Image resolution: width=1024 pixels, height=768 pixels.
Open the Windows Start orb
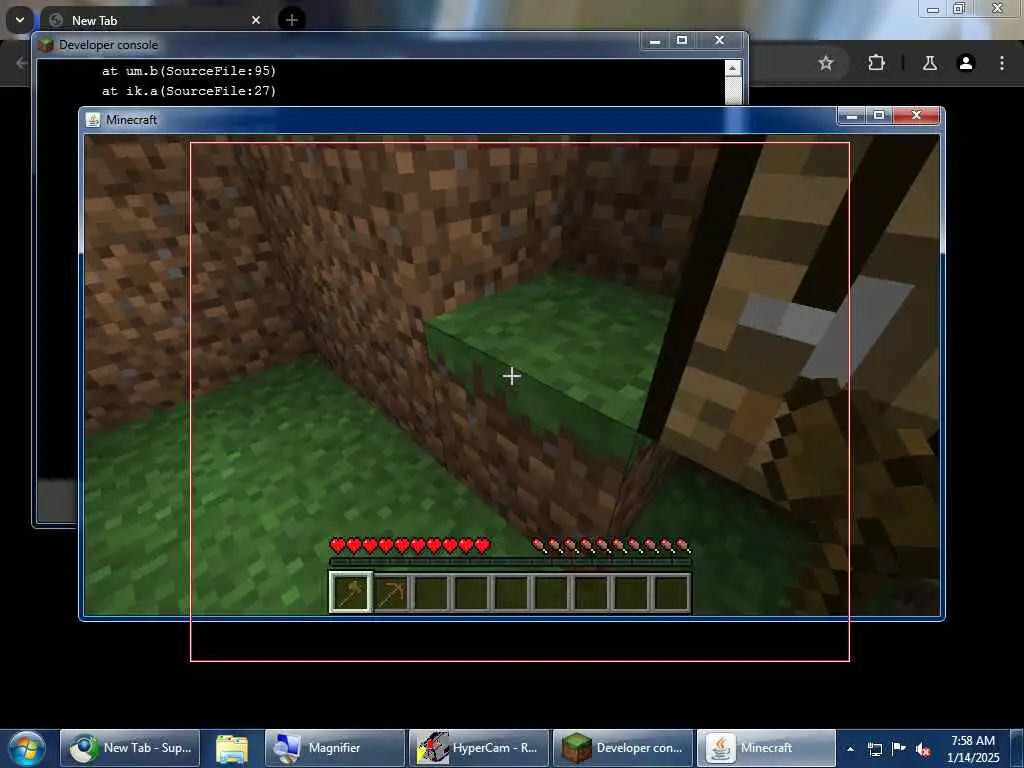tap(27, 748)
